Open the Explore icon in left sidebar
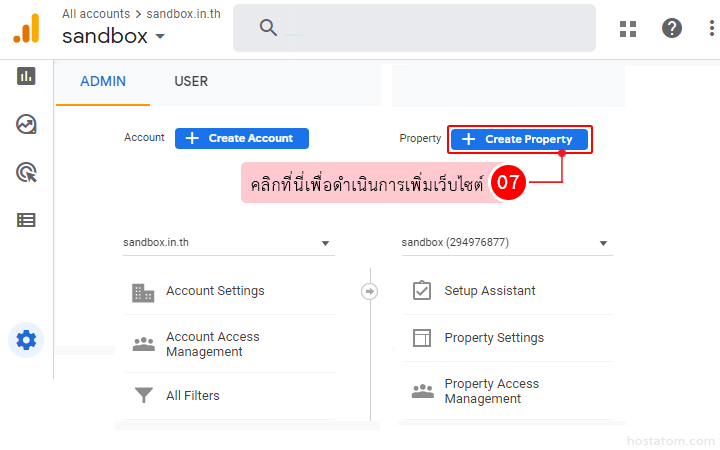 [26, 124]
